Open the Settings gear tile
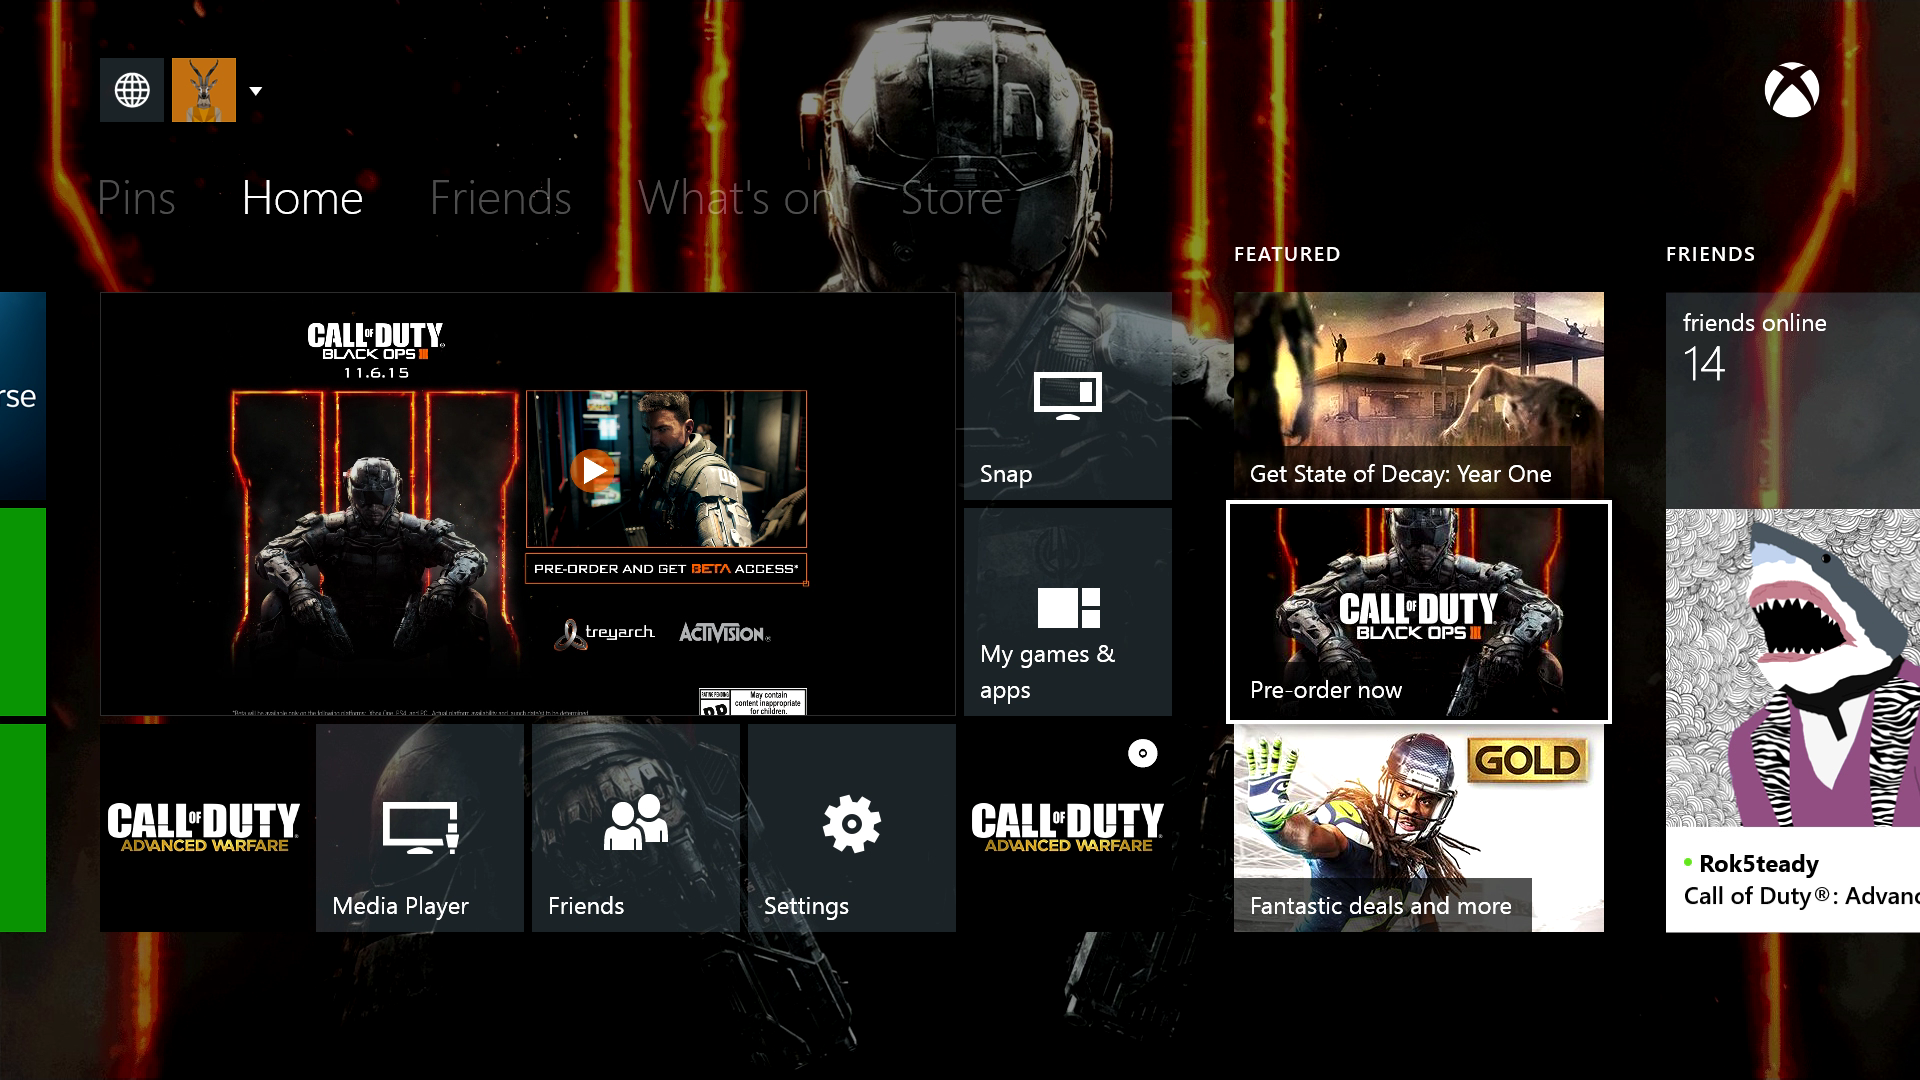Image resolution: width=1920 pixels, height=1080 pixels. pos(852,828)
